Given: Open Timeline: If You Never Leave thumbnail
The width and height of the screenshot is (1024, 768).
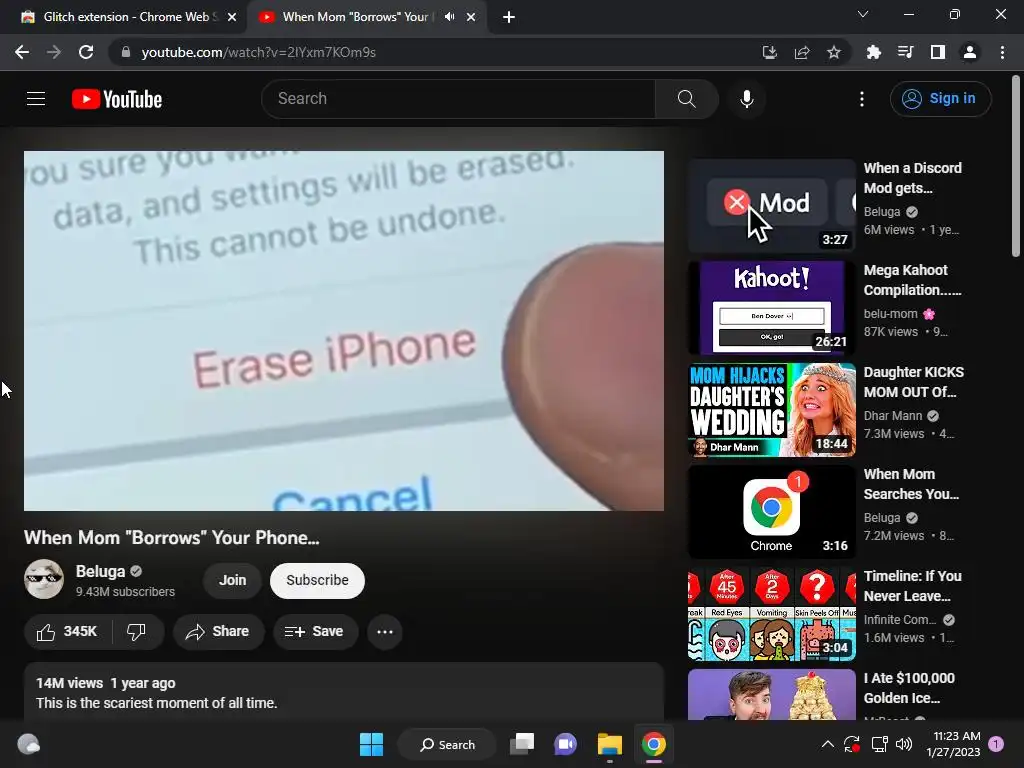Looking at the screenshot, I should [x=772, y=614].
